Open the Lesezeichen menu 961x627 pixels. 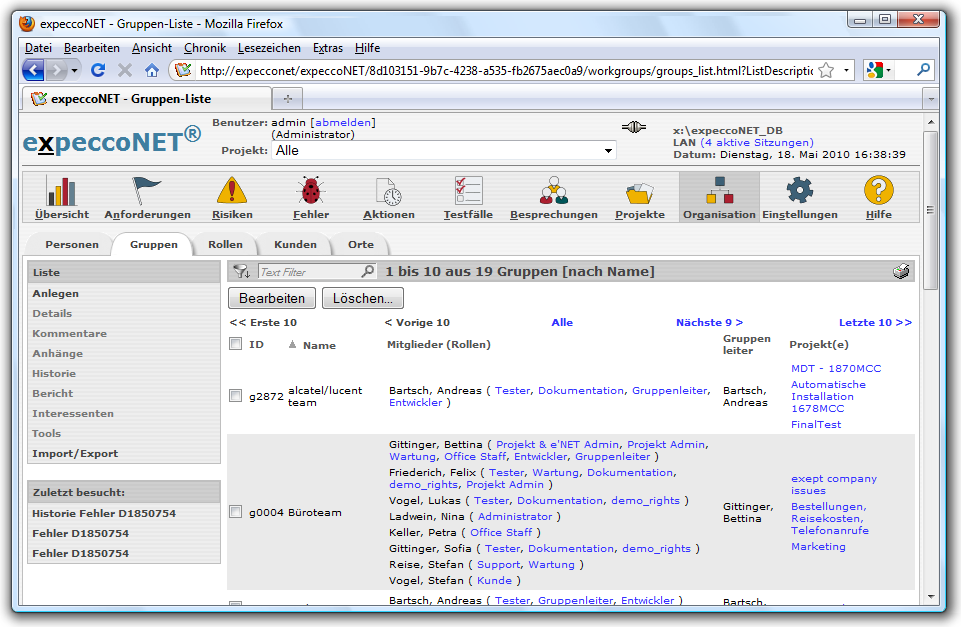(269, 48)
